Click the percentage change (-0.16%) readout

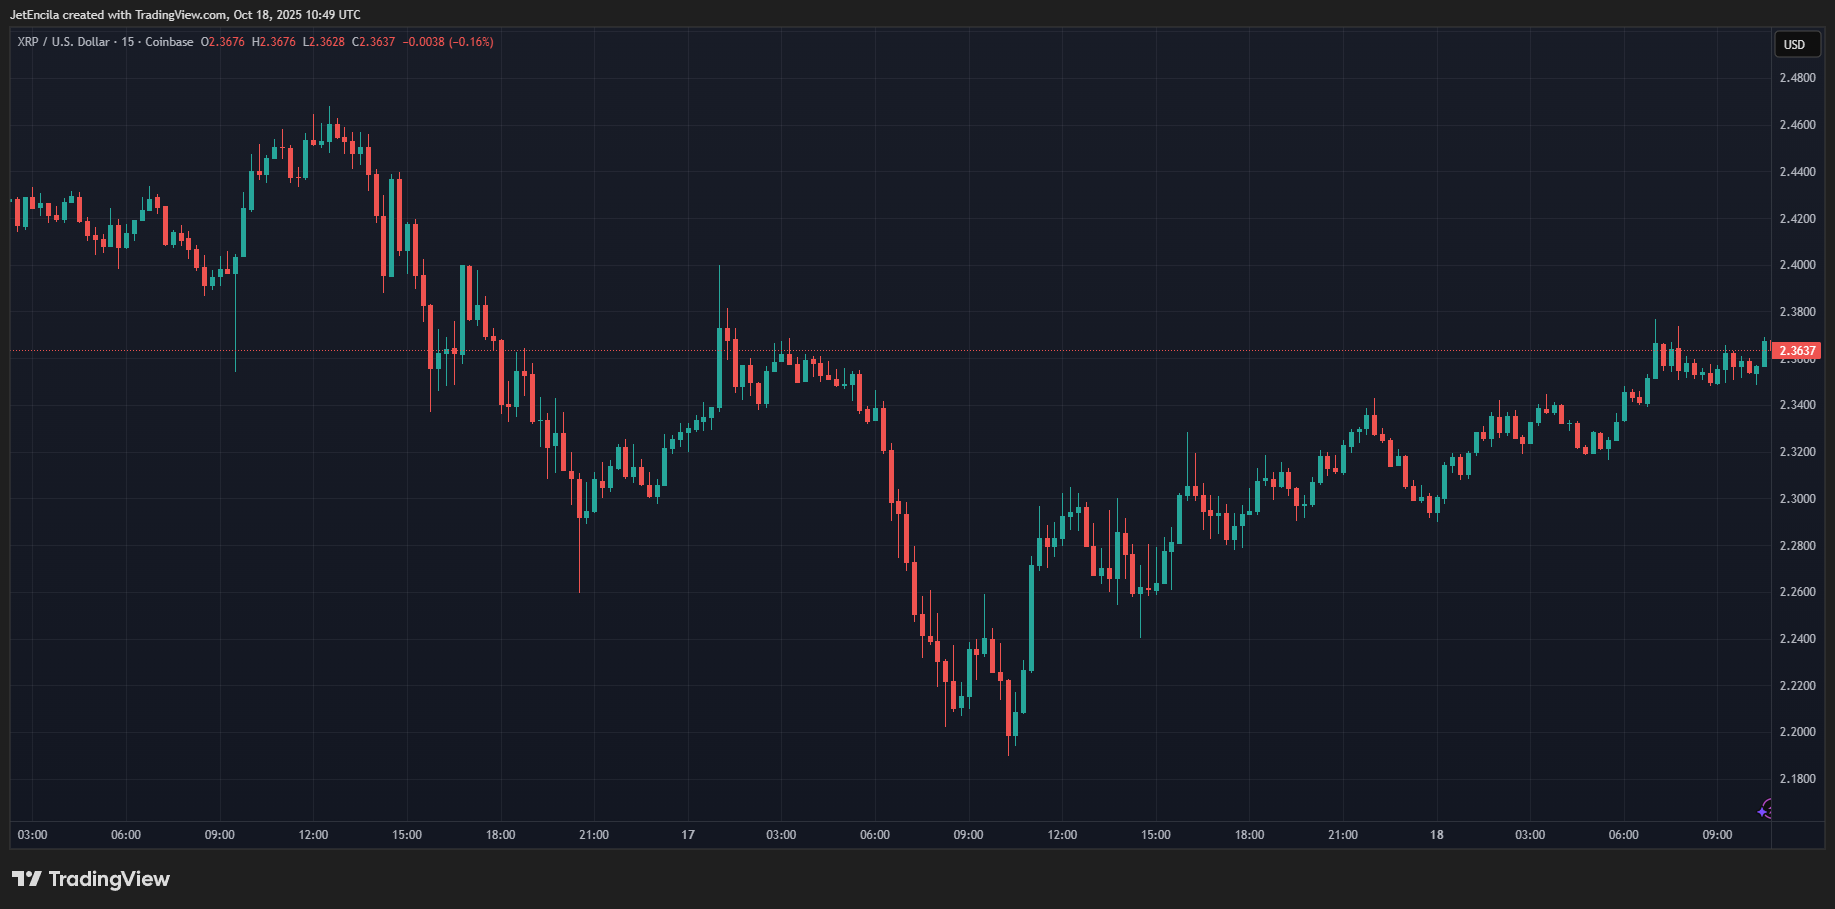pos(470,42)
